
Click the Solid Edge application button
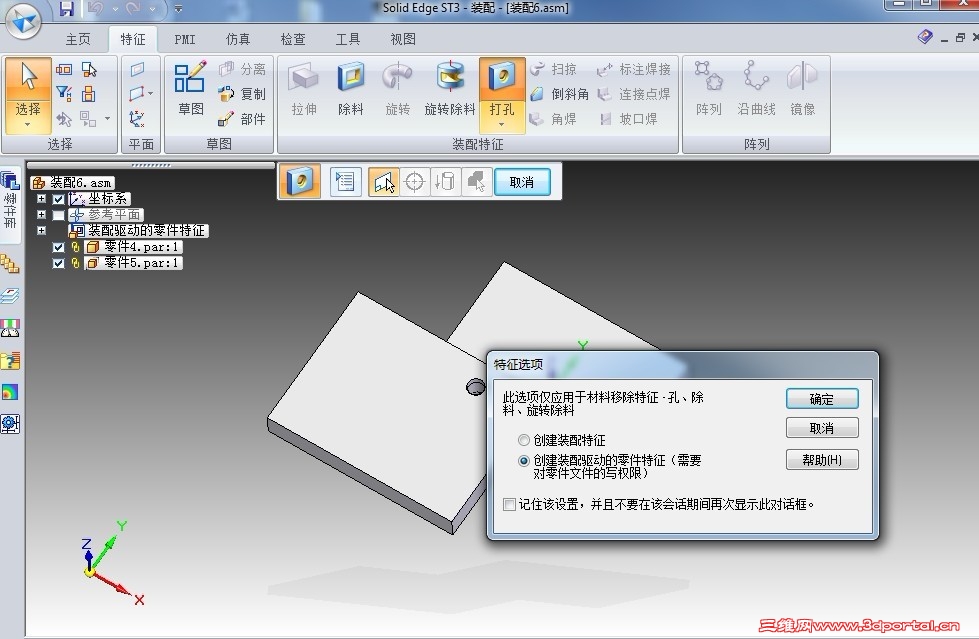click(x=24, y=20)
